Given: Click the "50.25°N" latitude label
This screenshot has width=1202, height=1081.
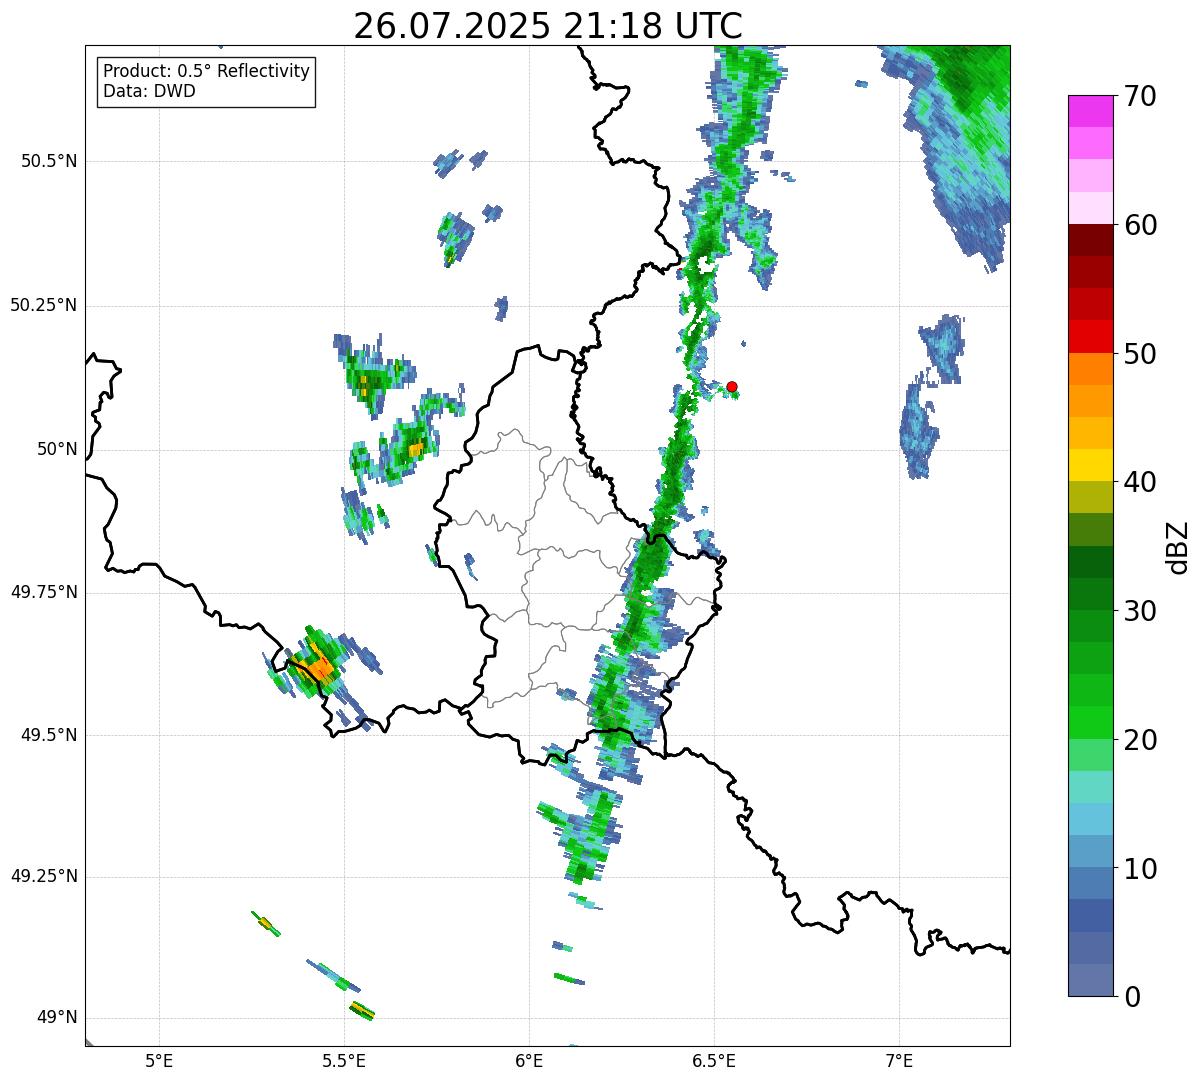Looking at the screenshot, I should pos(44,306).
